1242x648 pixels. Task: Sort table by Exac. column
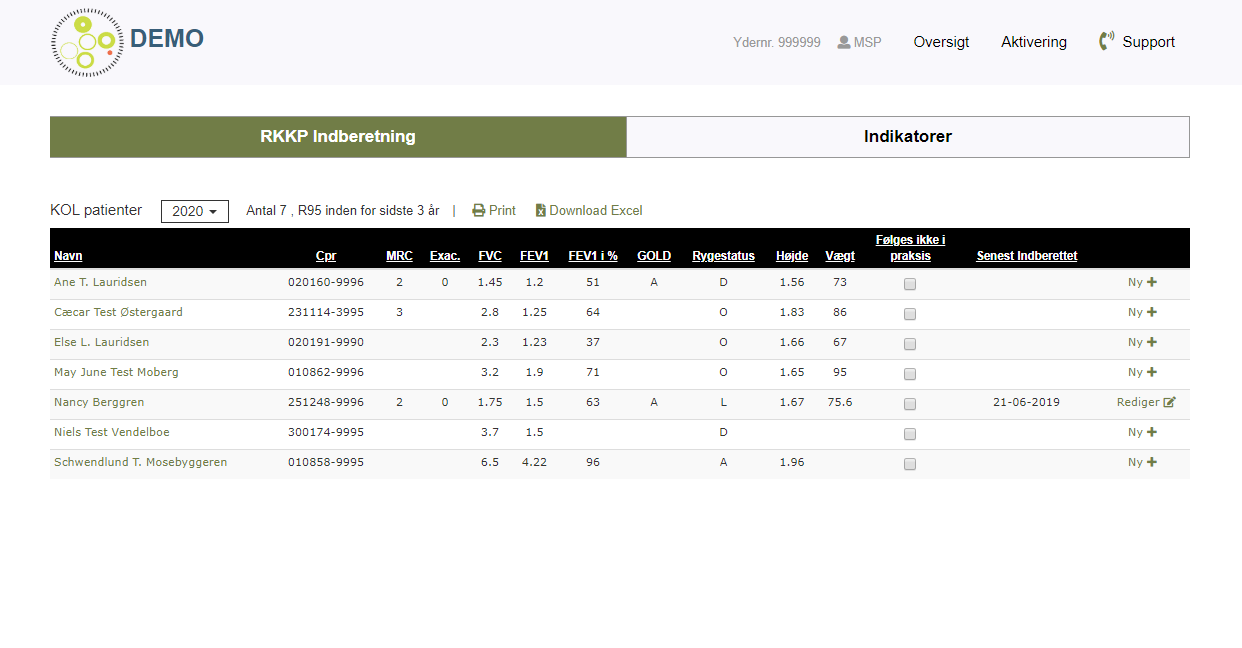click(x=445, y=256)
